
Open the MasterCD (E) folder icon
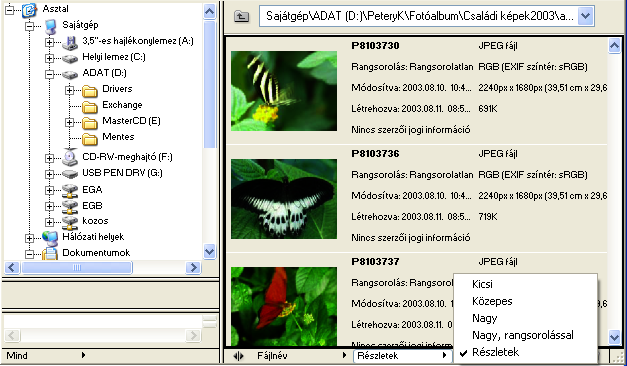click(90, 122)
